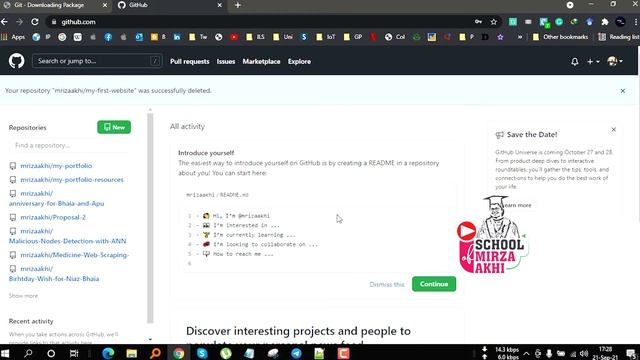This screenshot has width=640, height=360.
Task: Show hidden system tray icons
Action: point(526,353)
